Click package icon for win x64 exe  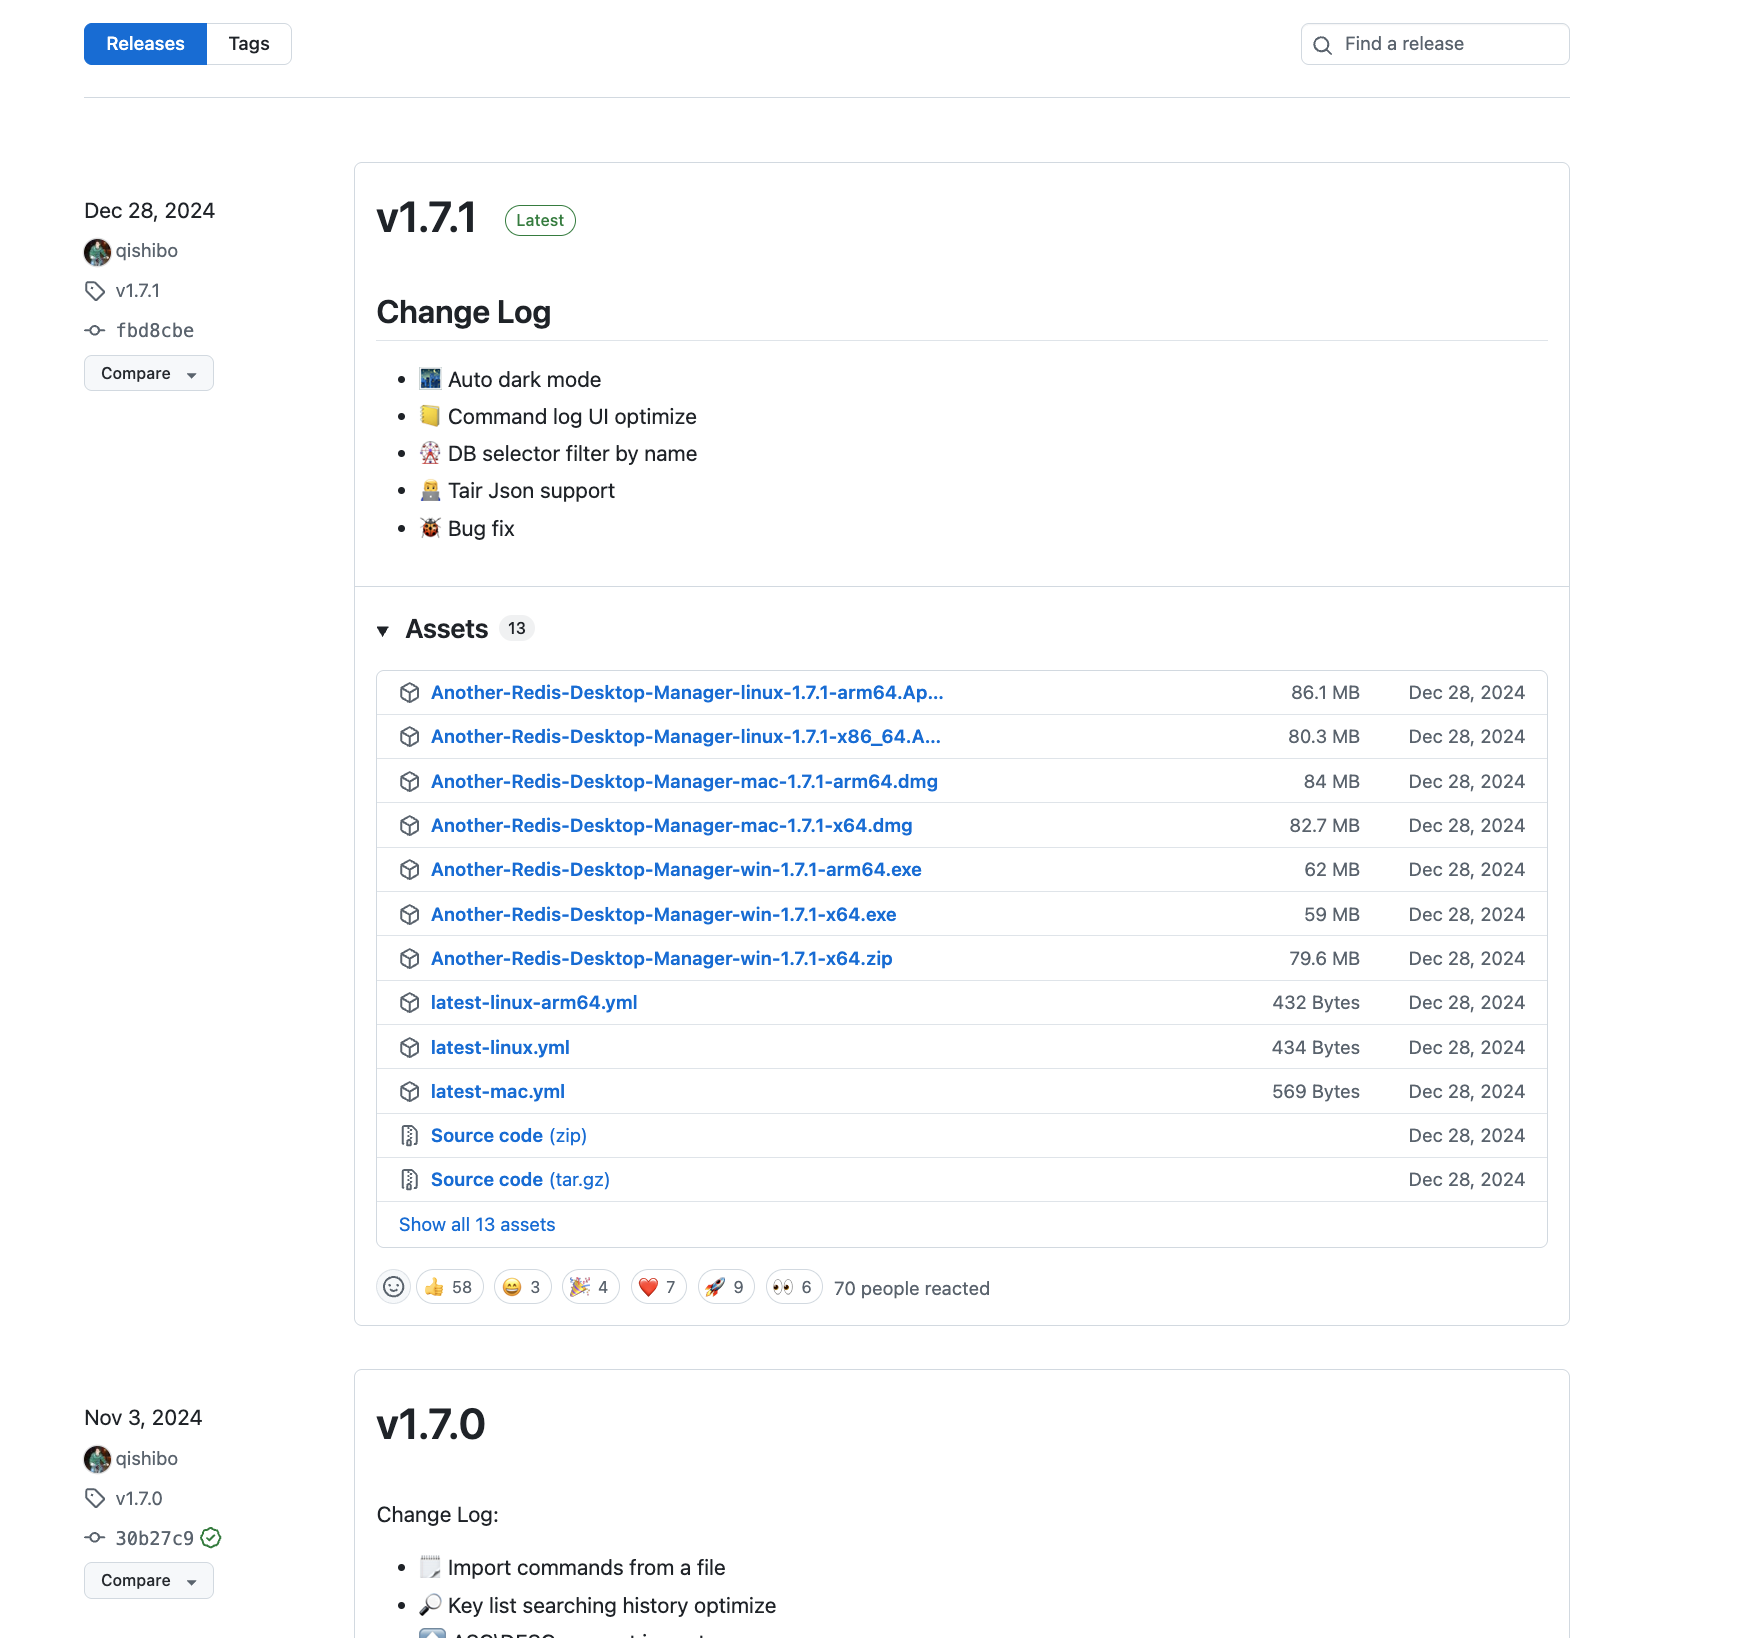tap(409, 914)
